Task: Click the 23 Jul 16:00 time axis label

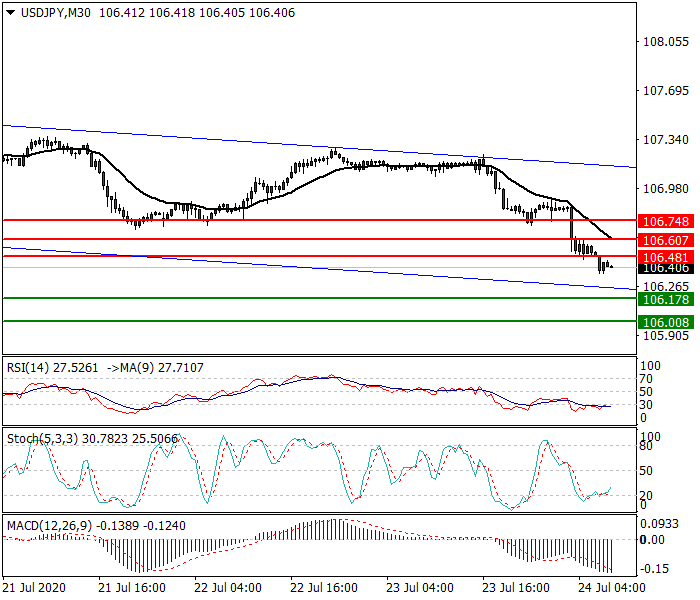Action: 516,588
